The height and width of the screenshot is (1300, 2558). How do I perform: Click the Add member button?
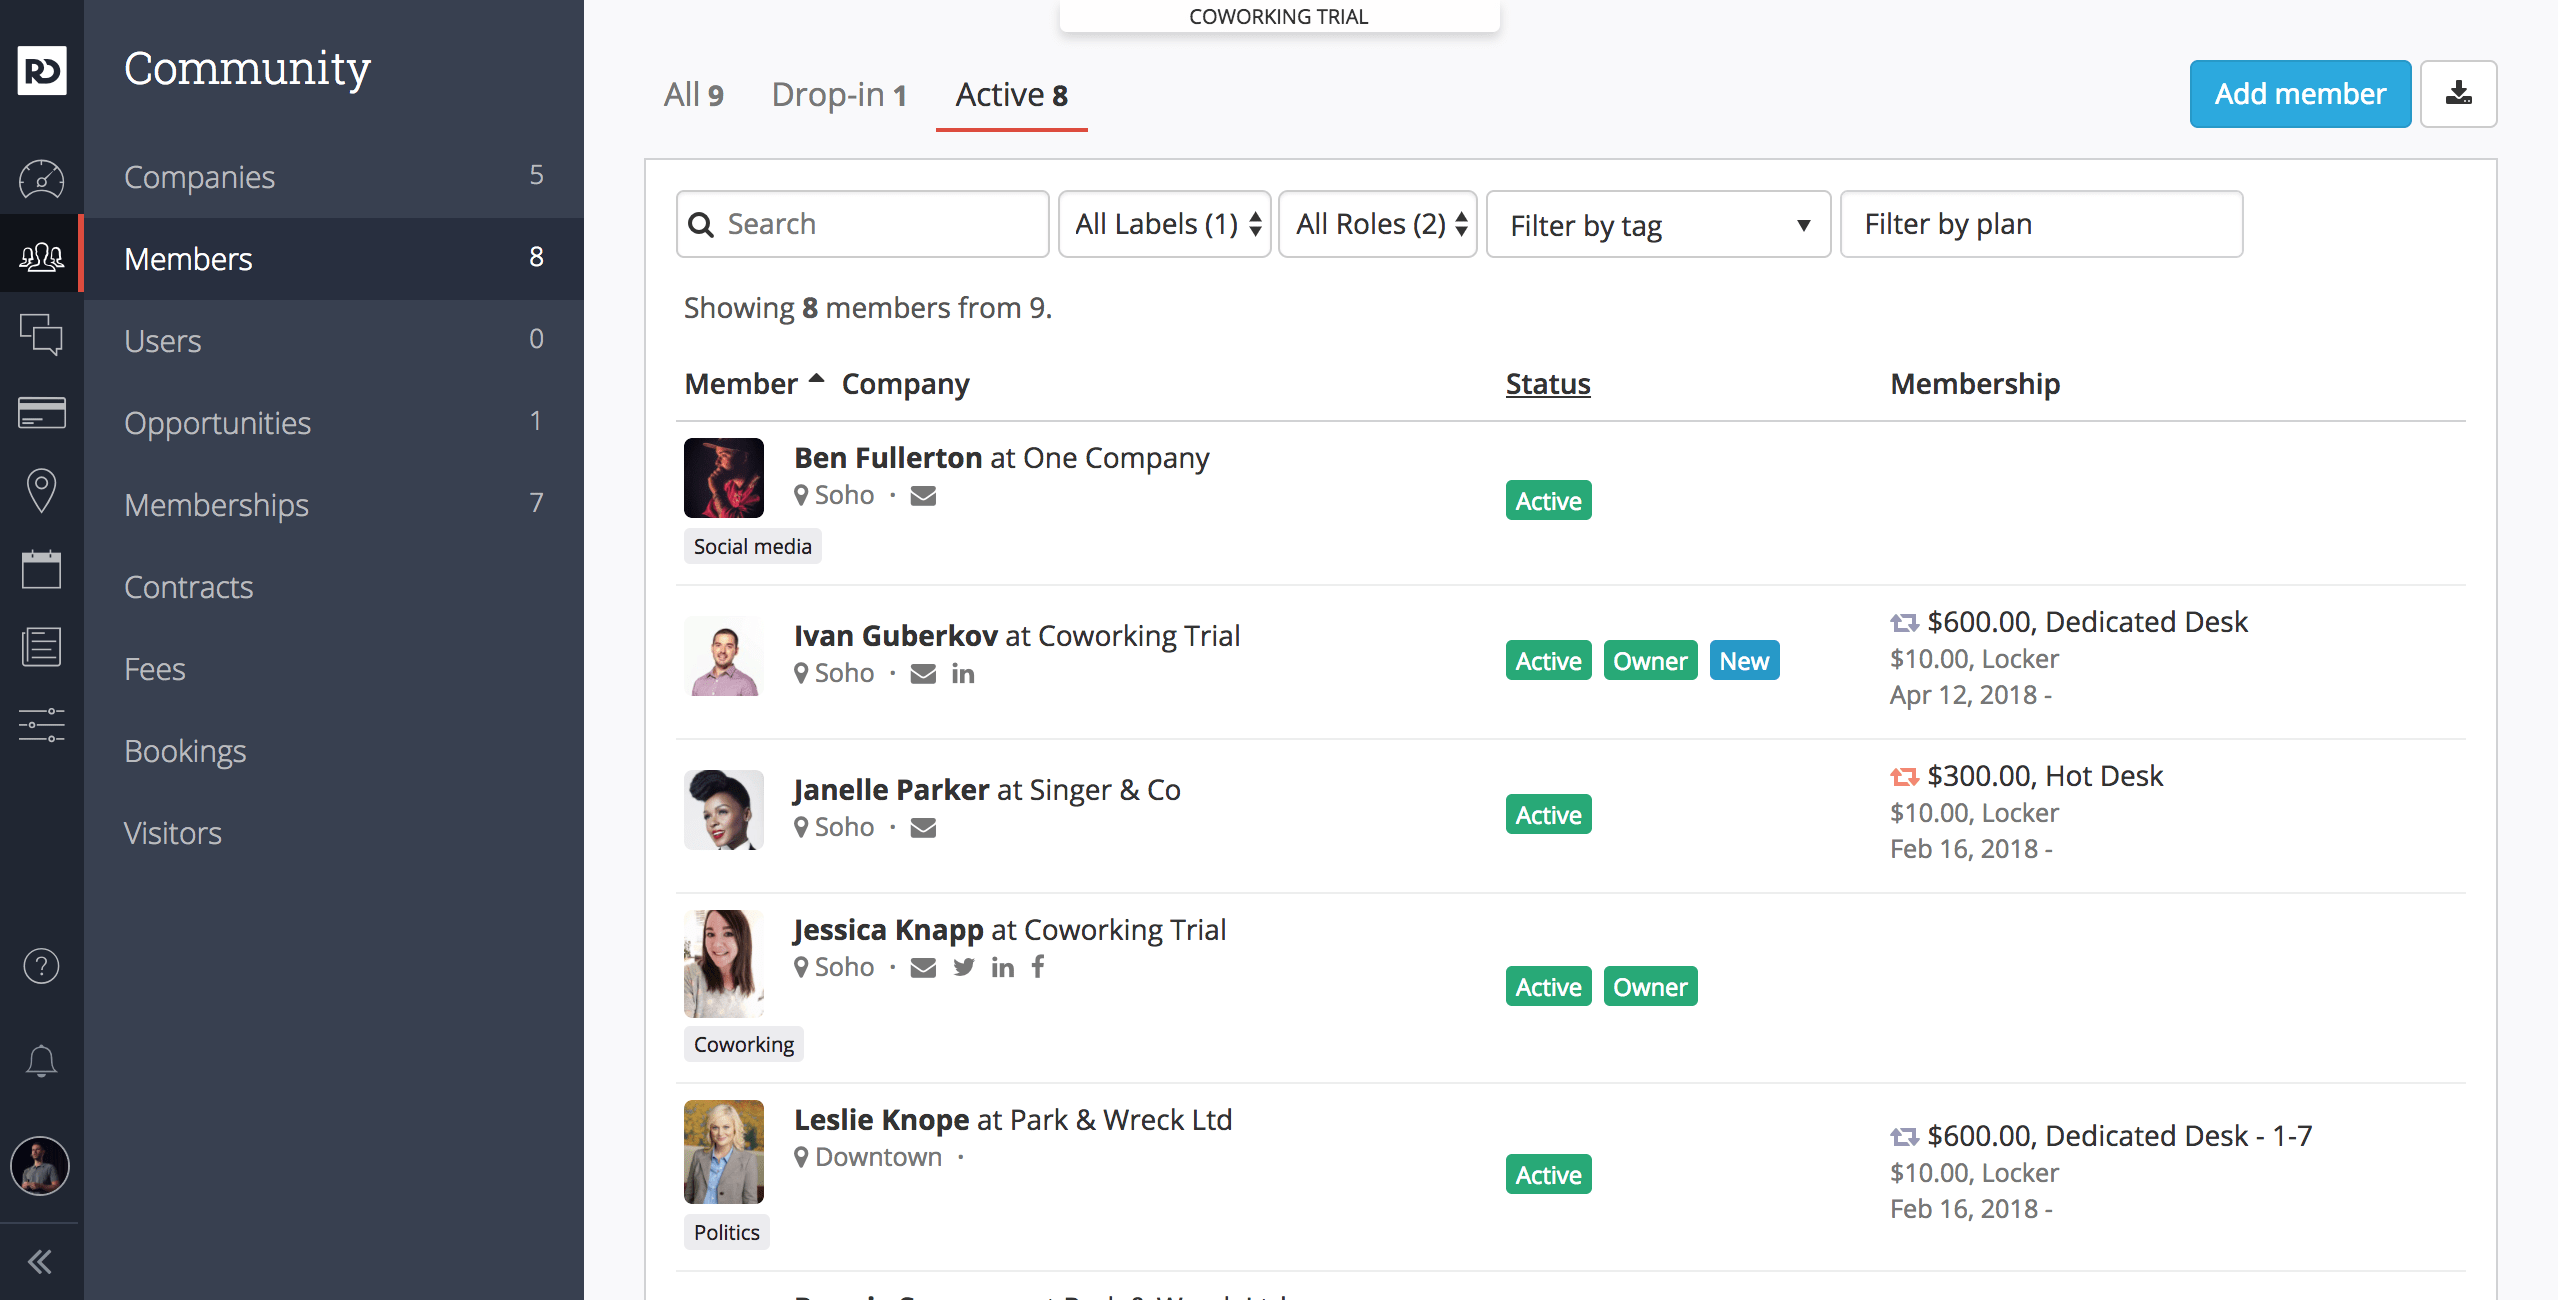point(2300,94)
